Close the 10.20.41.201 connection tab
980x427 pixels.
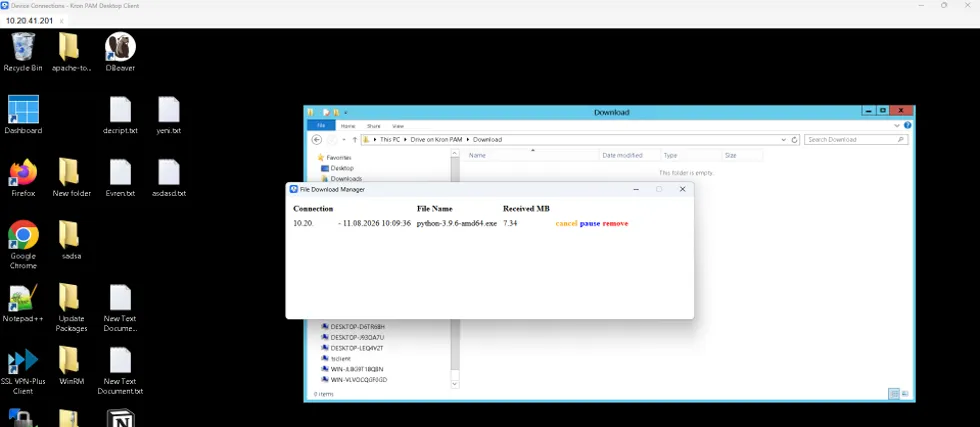[x=61, y=21]
